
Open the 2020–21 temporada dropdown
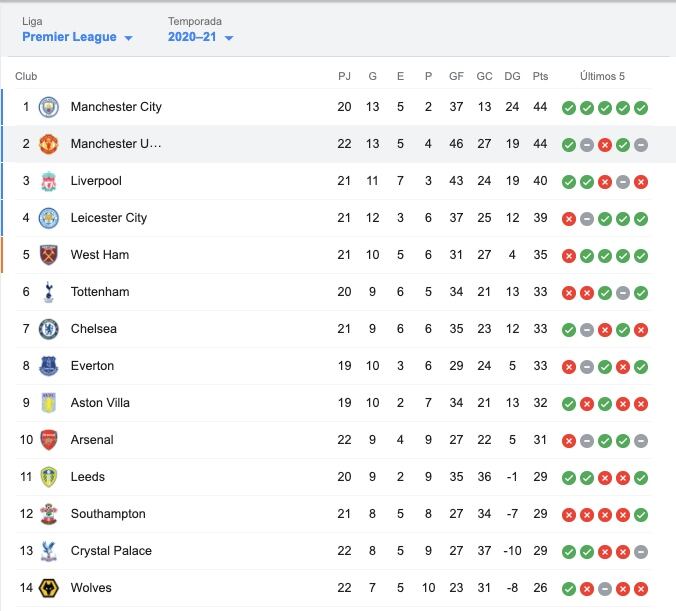click(x=201, y=38)
